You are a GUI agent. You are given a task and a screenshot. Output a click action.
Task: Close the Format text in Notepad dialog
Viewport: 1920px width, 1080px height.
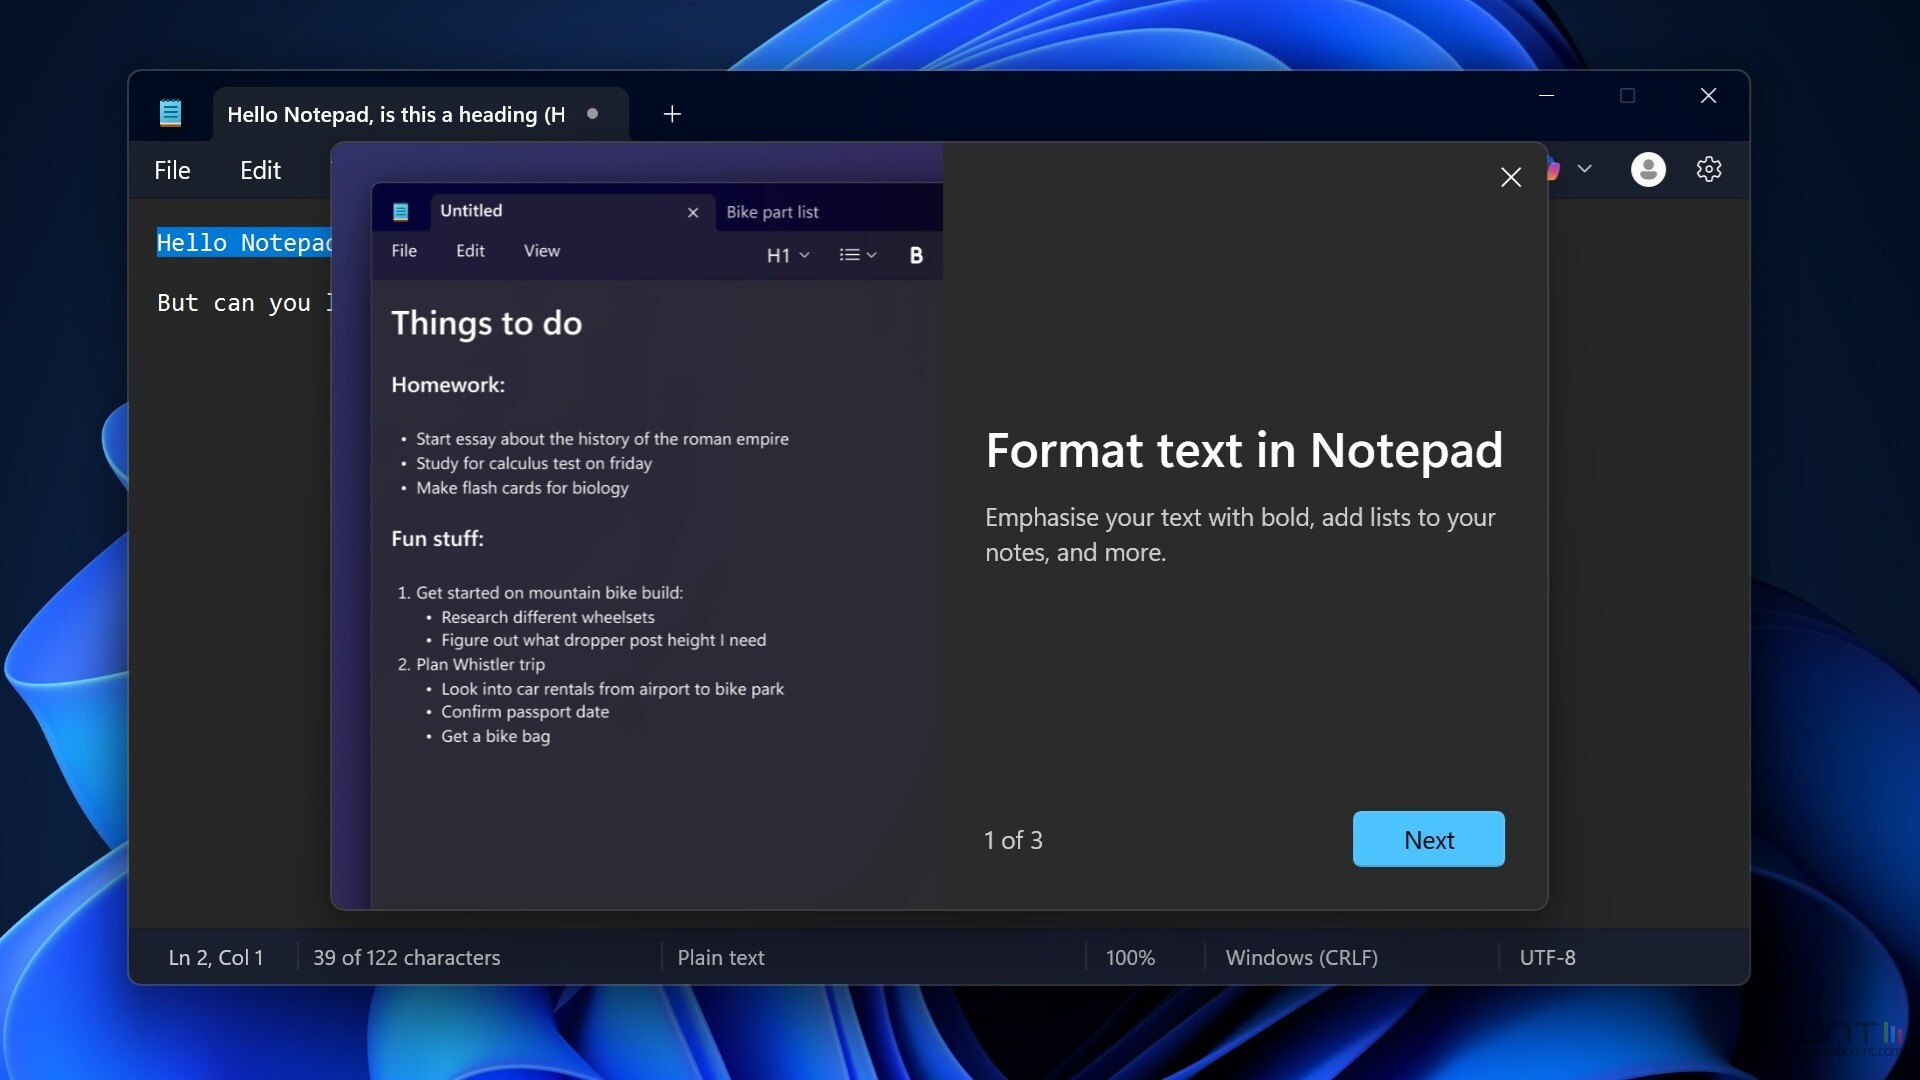(x=1511, y=177)
